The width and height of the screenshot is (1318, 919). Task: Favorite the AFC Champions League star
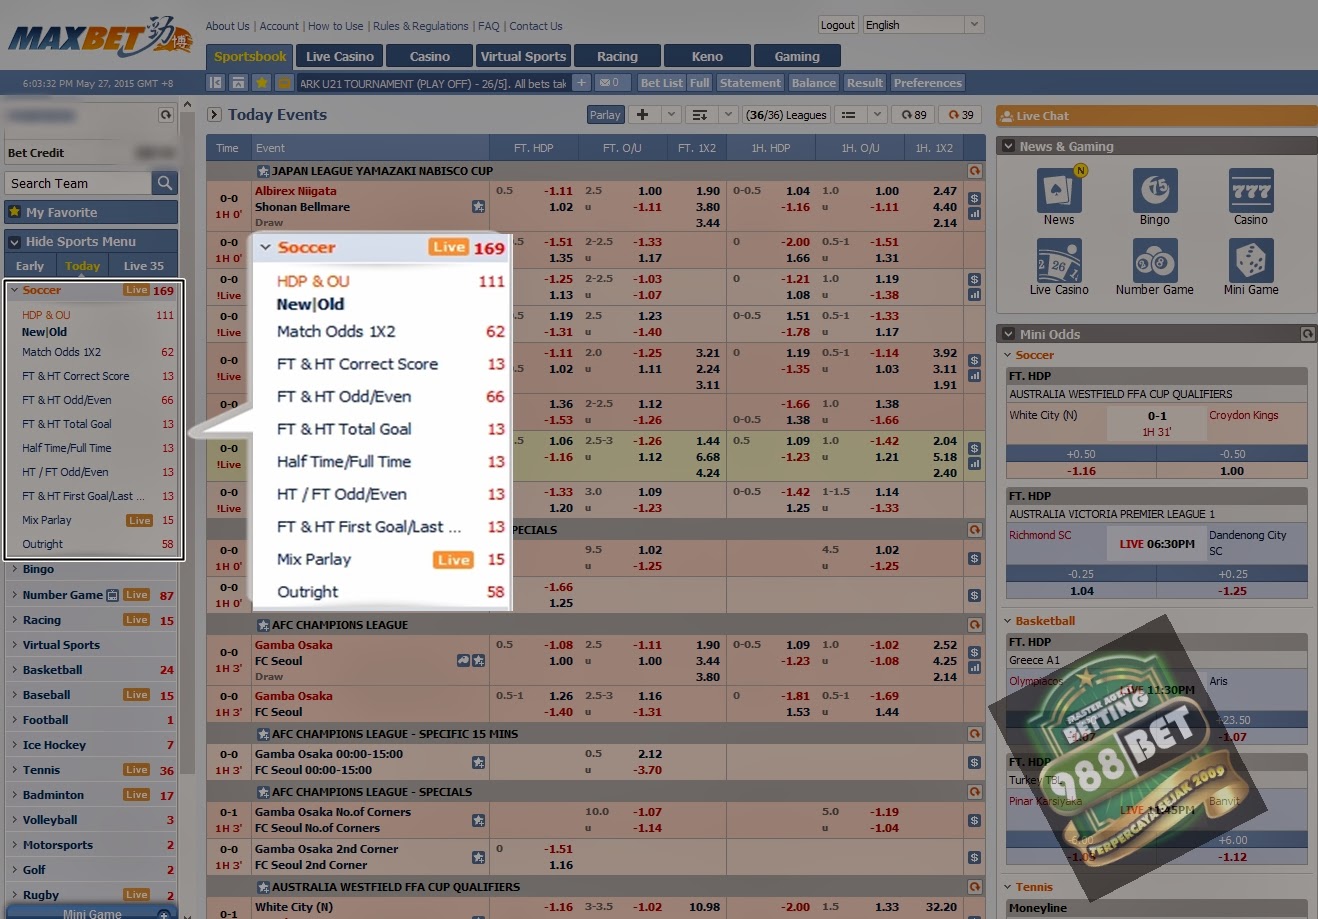263,625
